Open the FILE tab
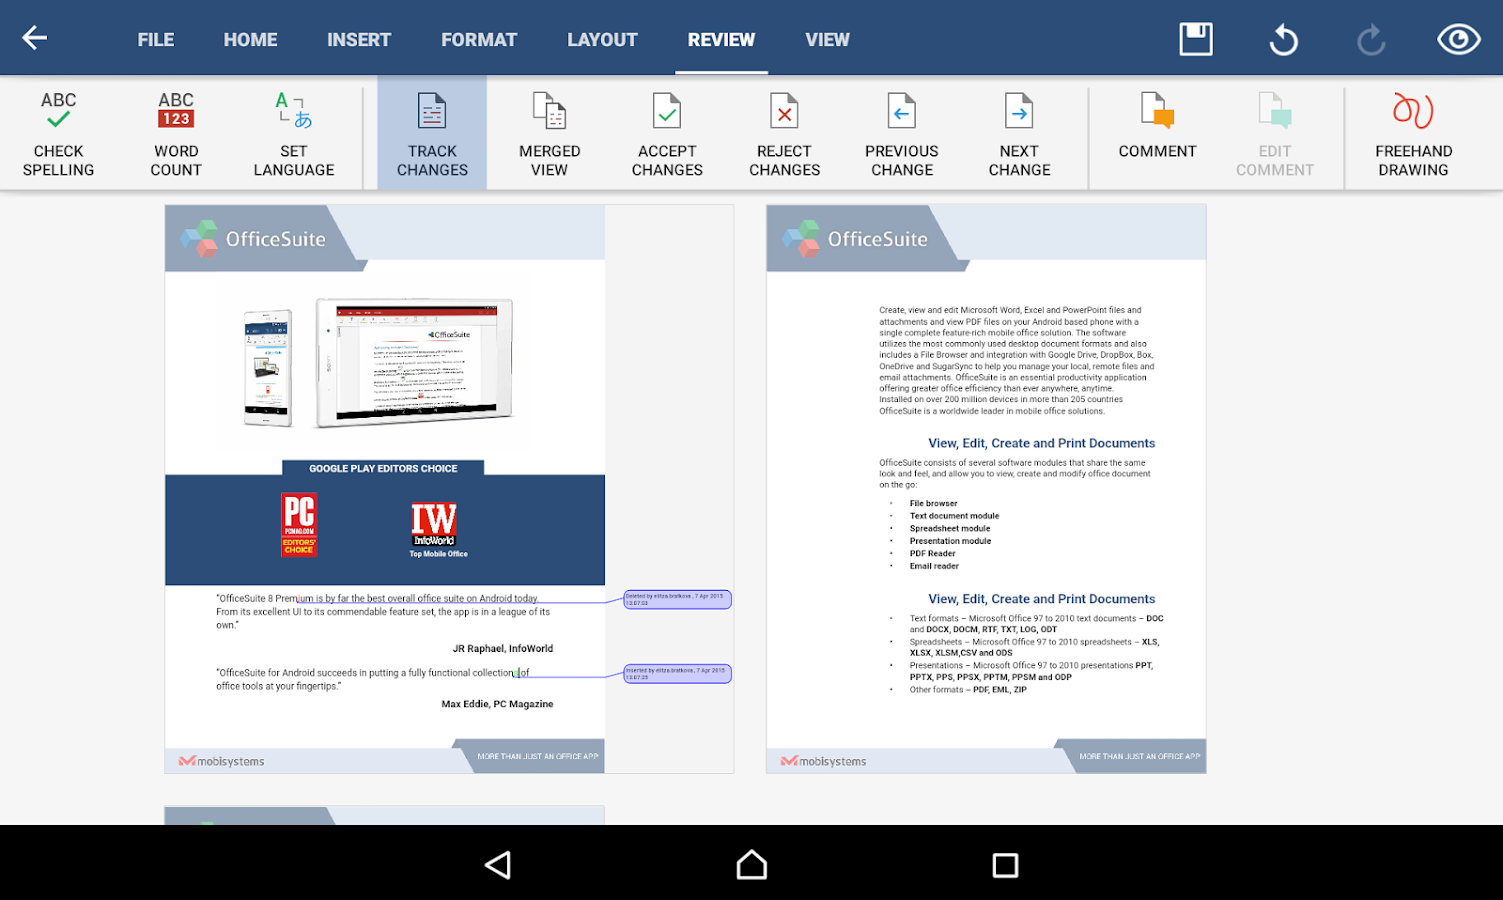Image resolution: width=1503 pixels, height=900 pixels. 155,40
